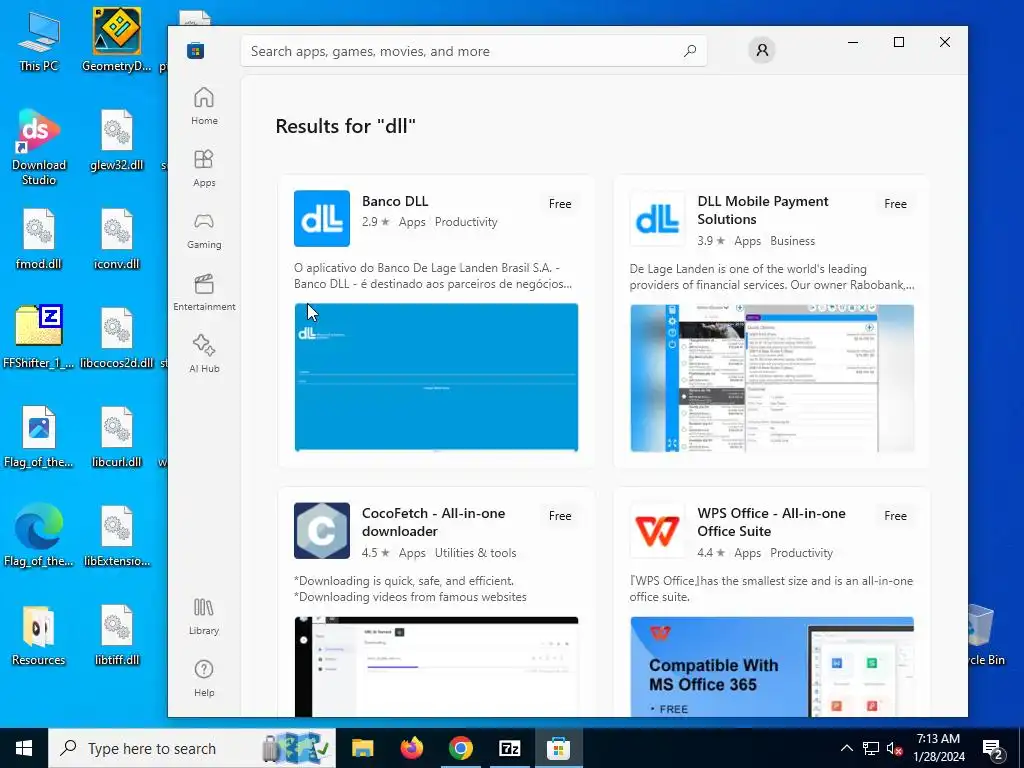
Task: Open the Banco DLL title link
Action: 395,201
